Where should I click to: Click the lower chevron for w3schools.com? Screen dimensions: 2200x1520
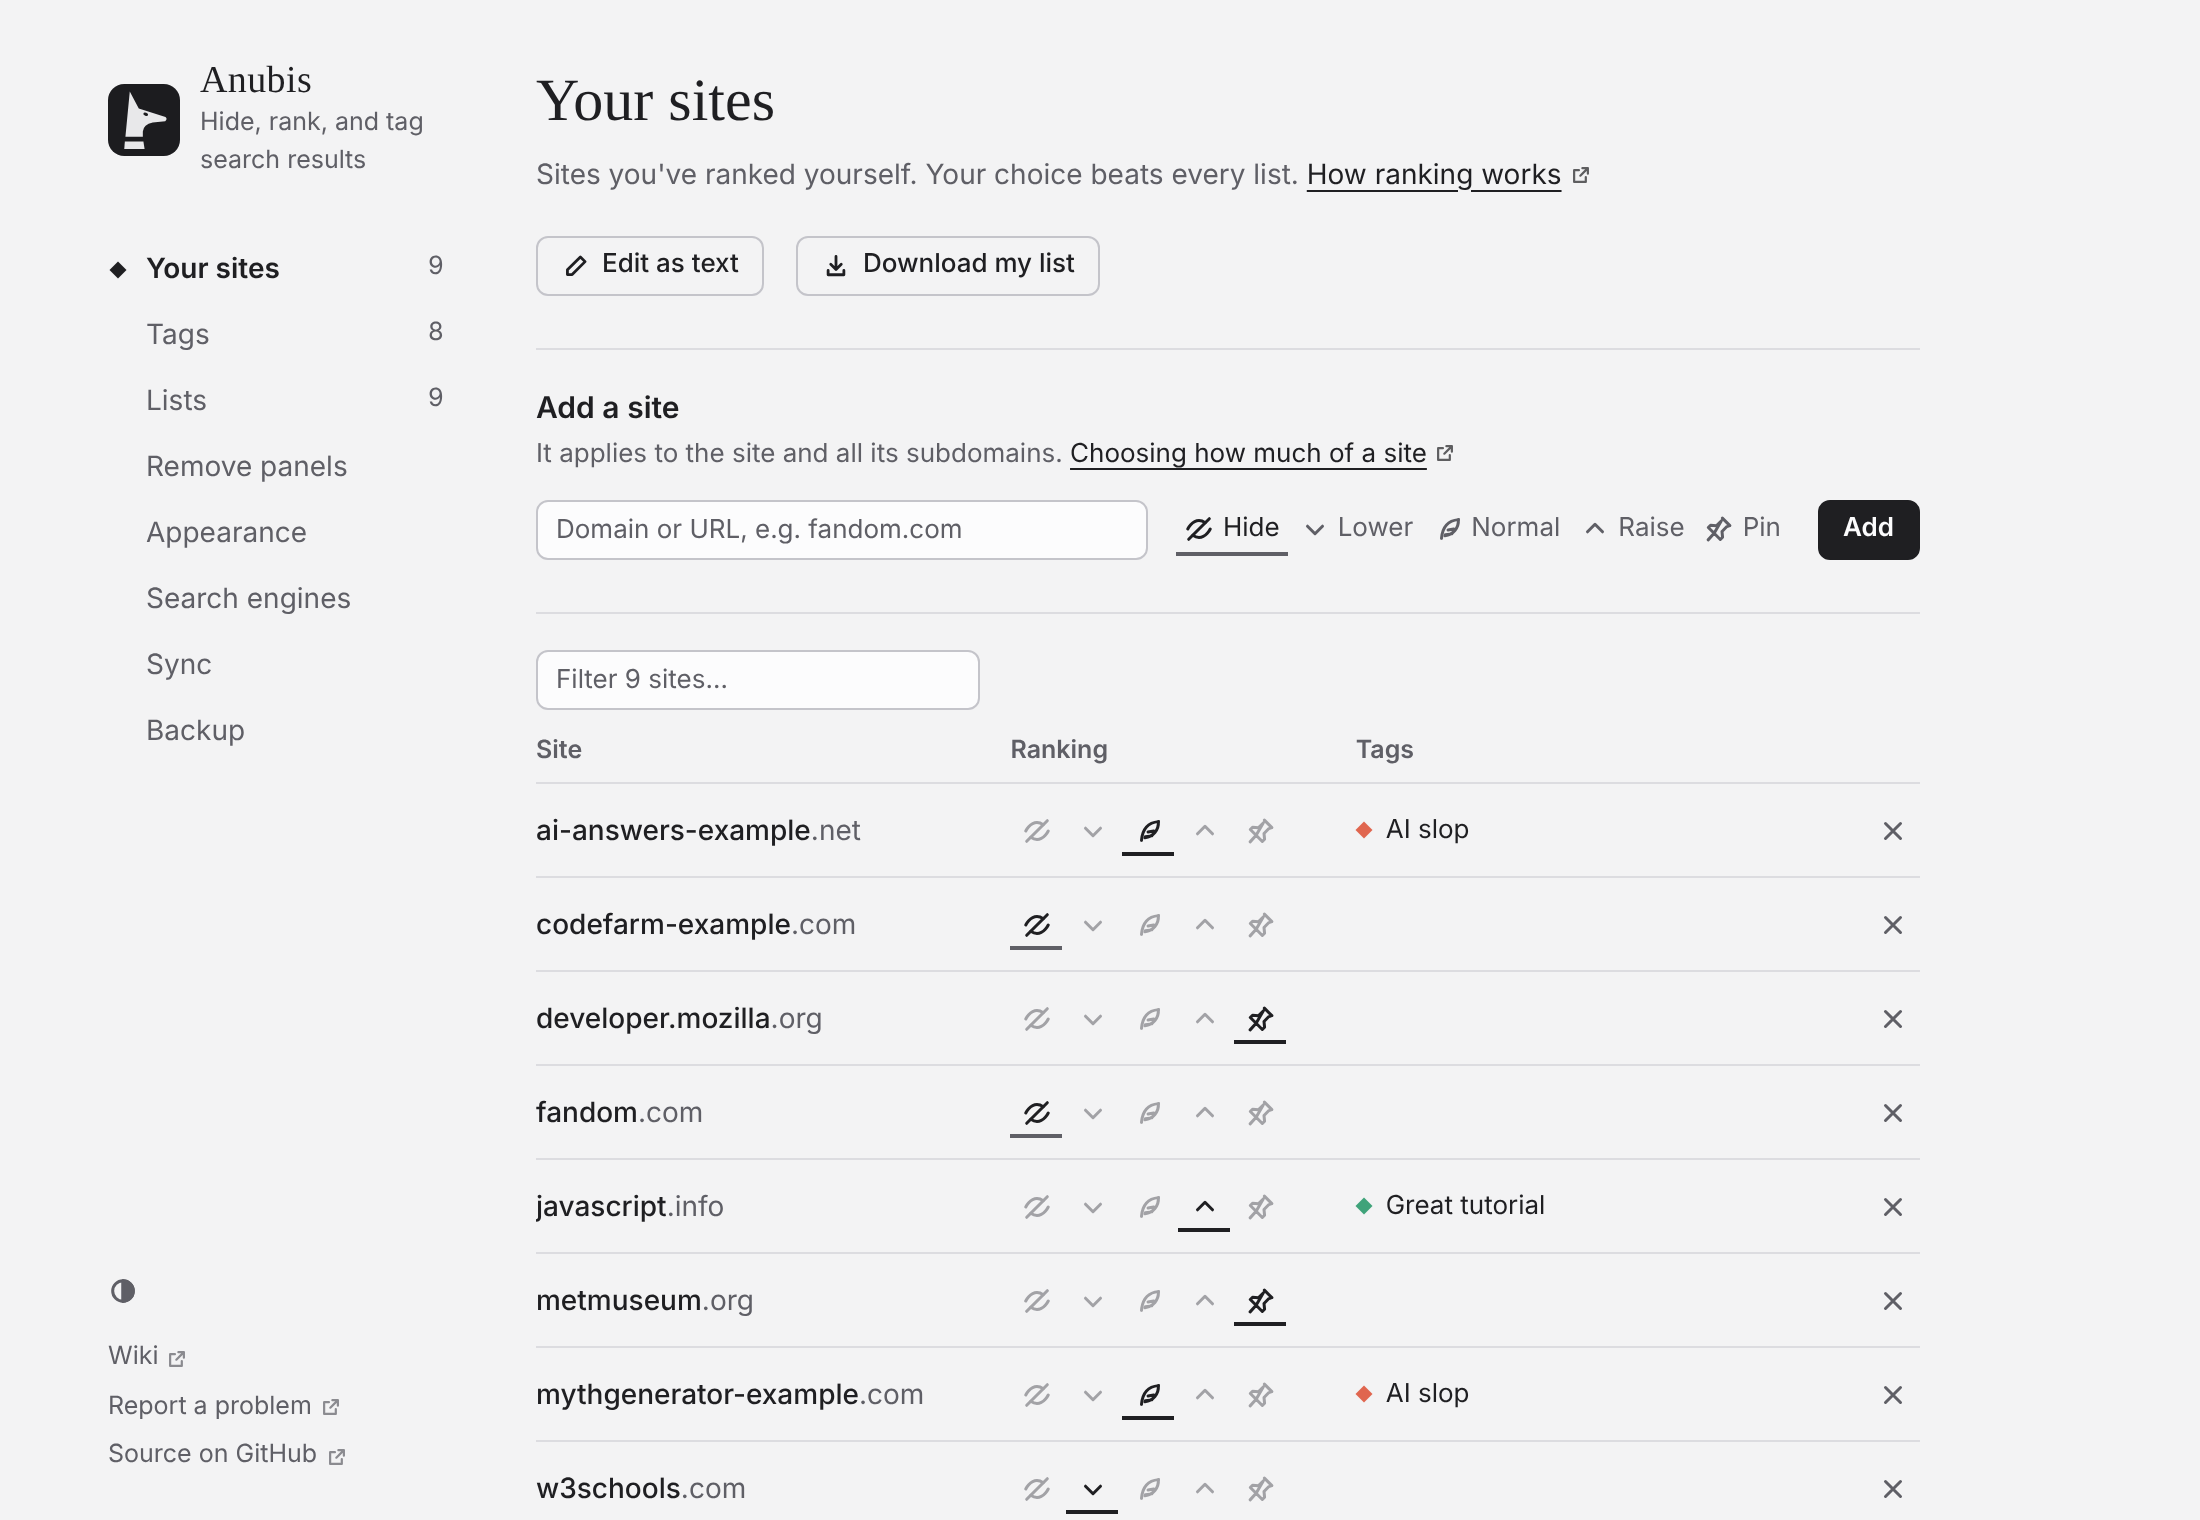tap(1092, 1489)
